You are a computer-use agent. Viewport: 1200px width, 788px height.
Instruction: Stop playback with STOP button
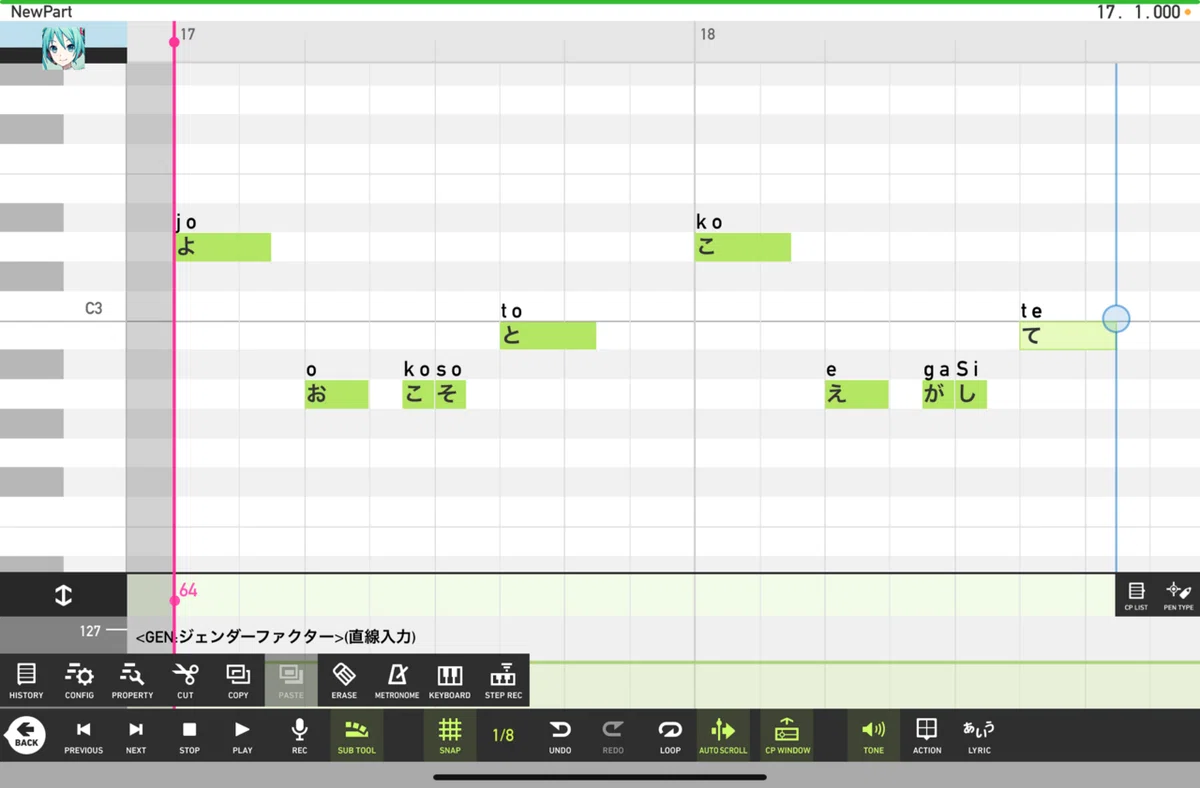(189, 736)
